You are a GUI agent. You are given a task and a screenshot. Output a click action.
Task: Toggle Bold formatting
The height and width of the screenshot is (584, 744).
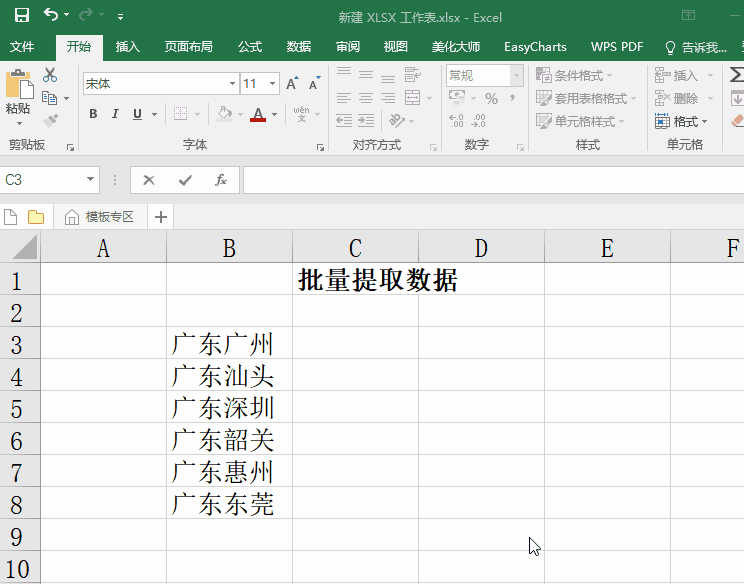pyautogui.click(x=93, y=114)
